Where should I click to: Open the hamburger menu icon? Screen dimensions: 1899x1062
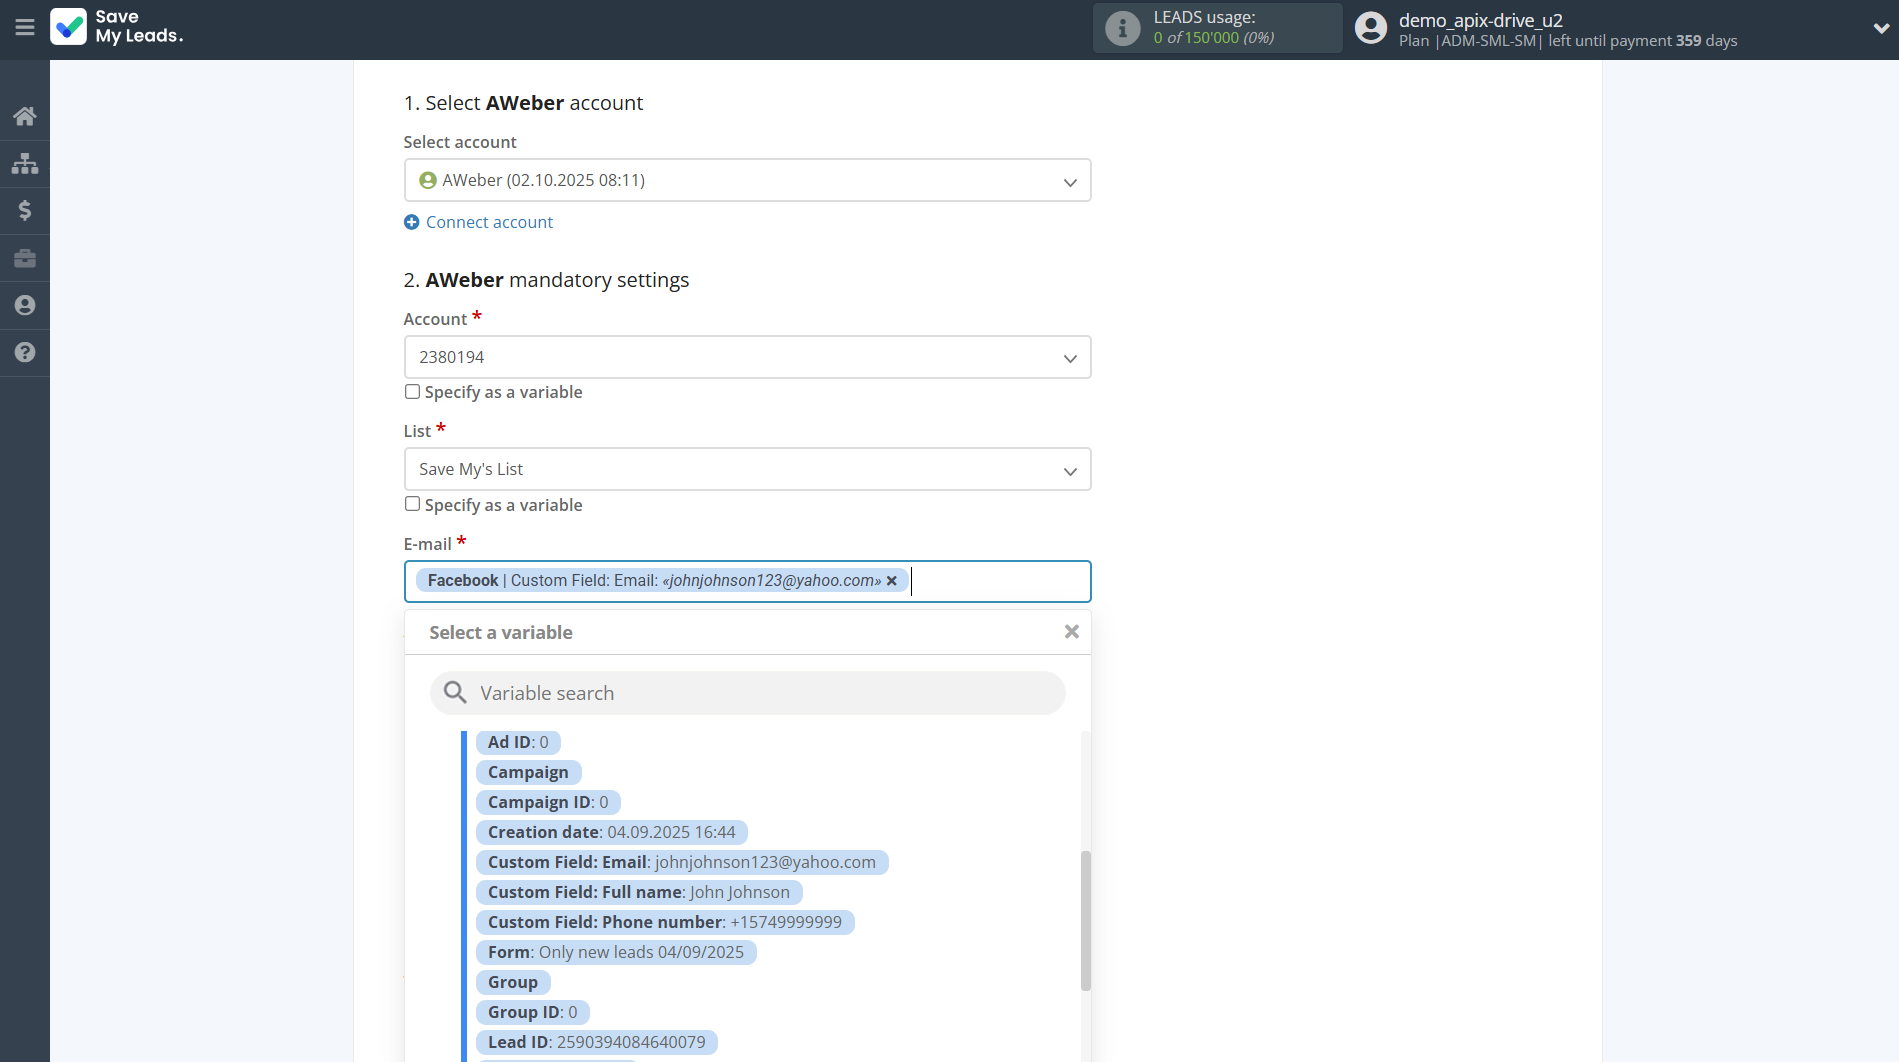[x=25, y=28]
